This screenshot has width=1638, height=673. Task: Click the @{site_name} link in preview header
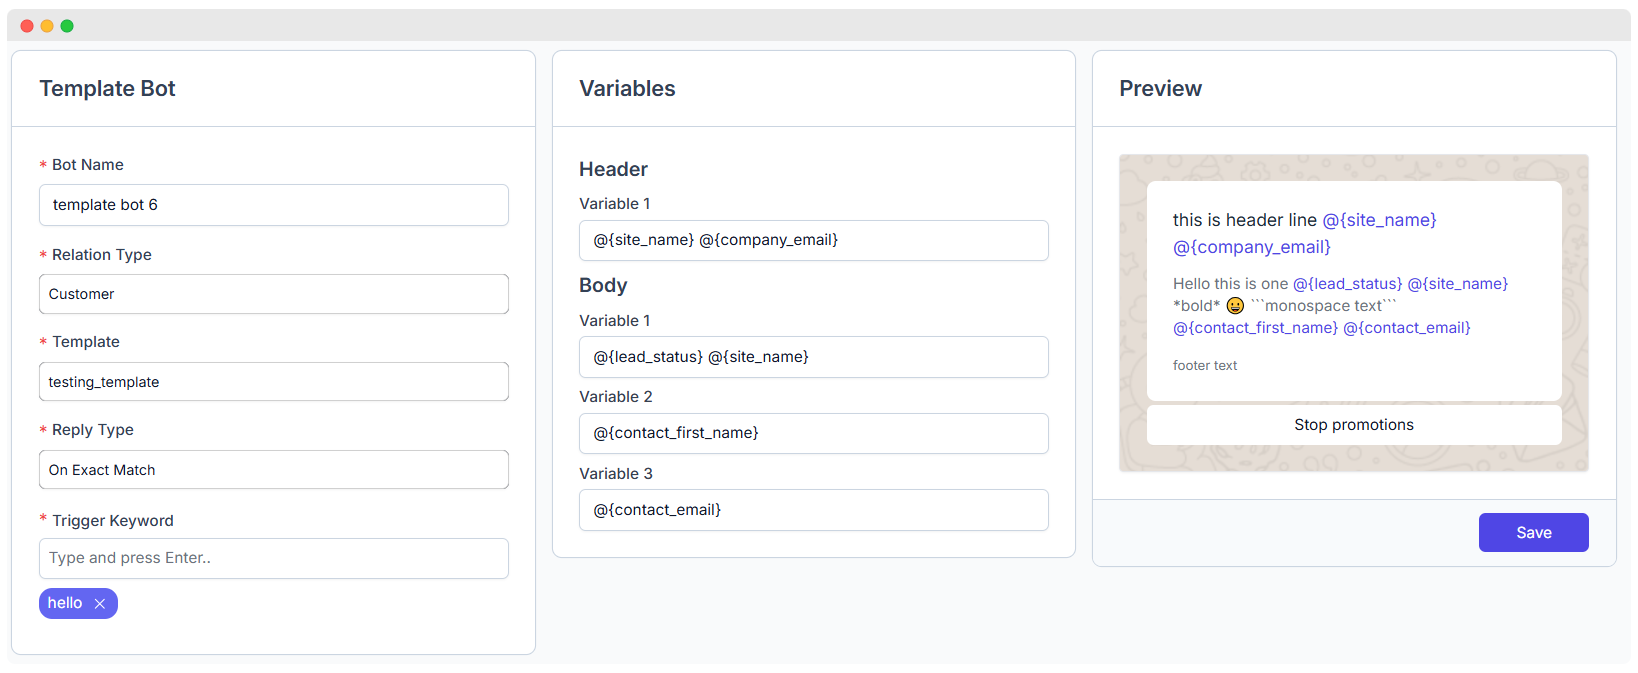[1380, 219]
